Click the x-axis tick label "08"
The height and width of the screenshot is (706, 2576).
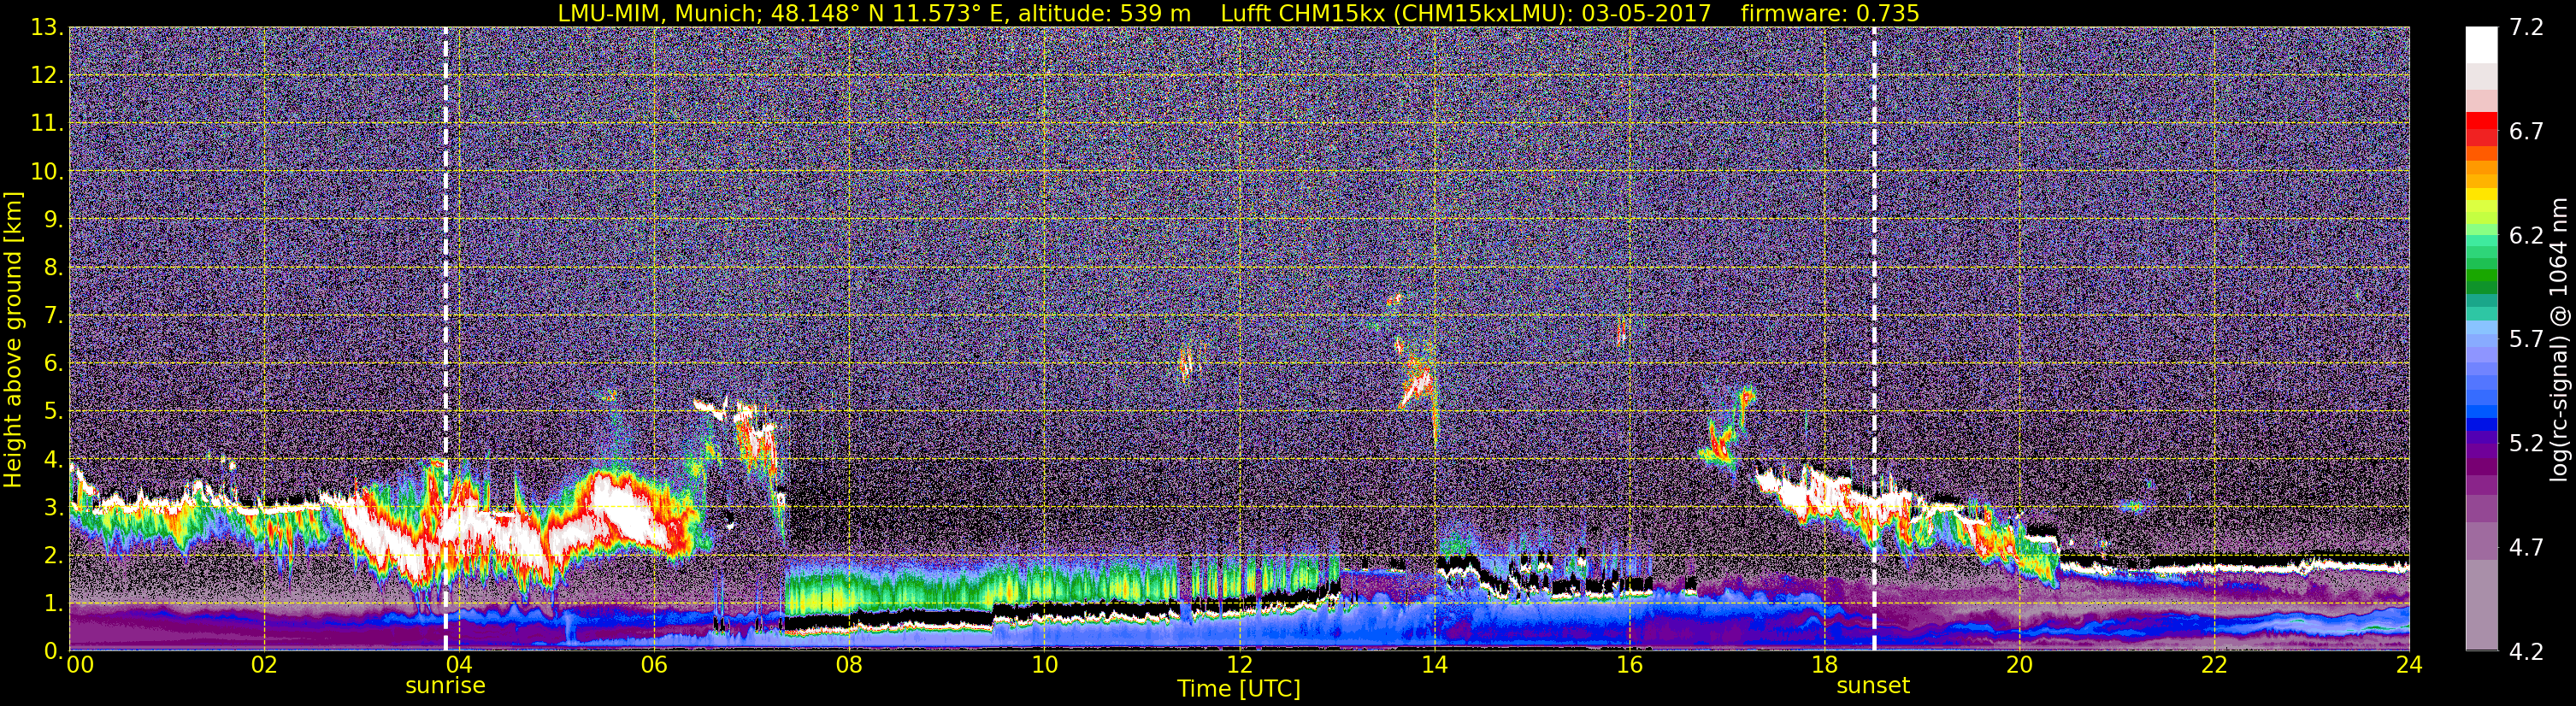[x=848, y=666]
